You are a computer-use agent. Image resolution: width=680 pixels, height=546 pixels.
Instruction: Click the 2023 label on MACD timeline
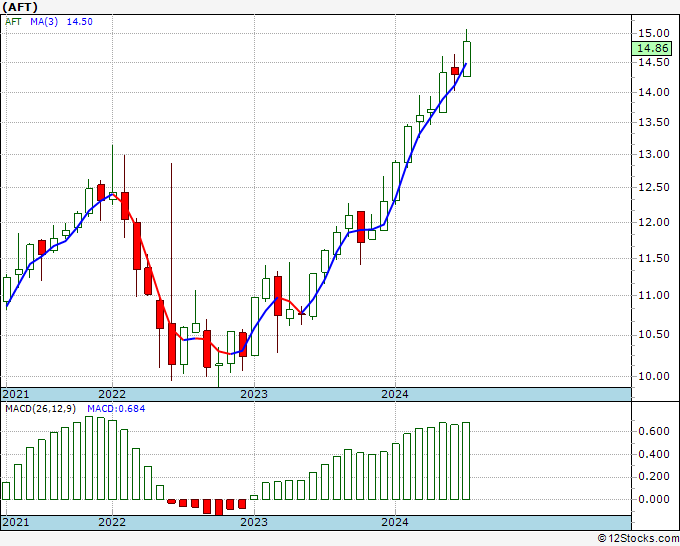click(x=254, y=522)
